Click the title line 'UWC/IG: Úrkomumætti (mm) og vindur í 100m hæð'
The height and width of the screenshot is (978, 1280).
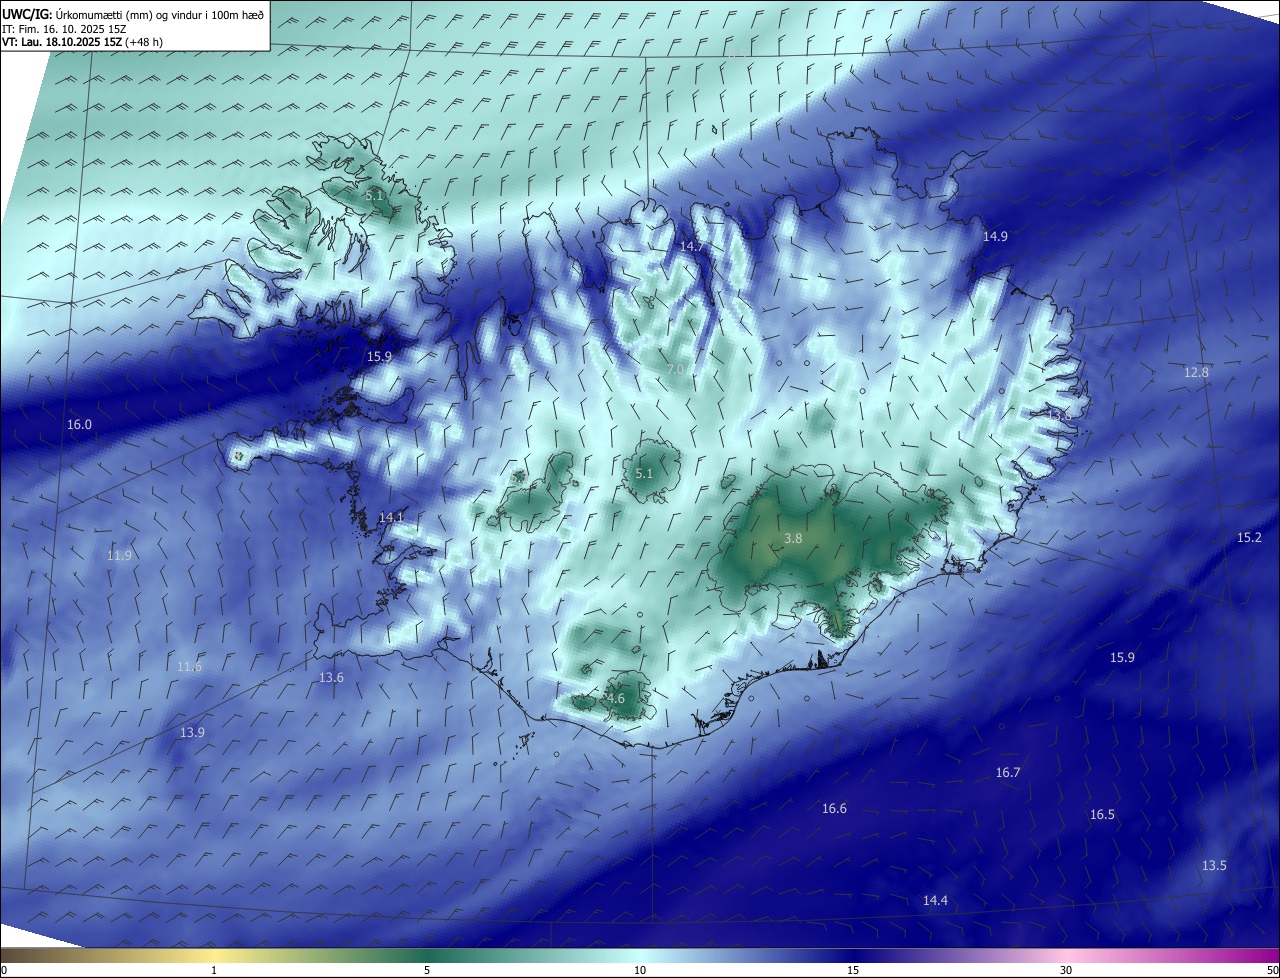point(133,15)
